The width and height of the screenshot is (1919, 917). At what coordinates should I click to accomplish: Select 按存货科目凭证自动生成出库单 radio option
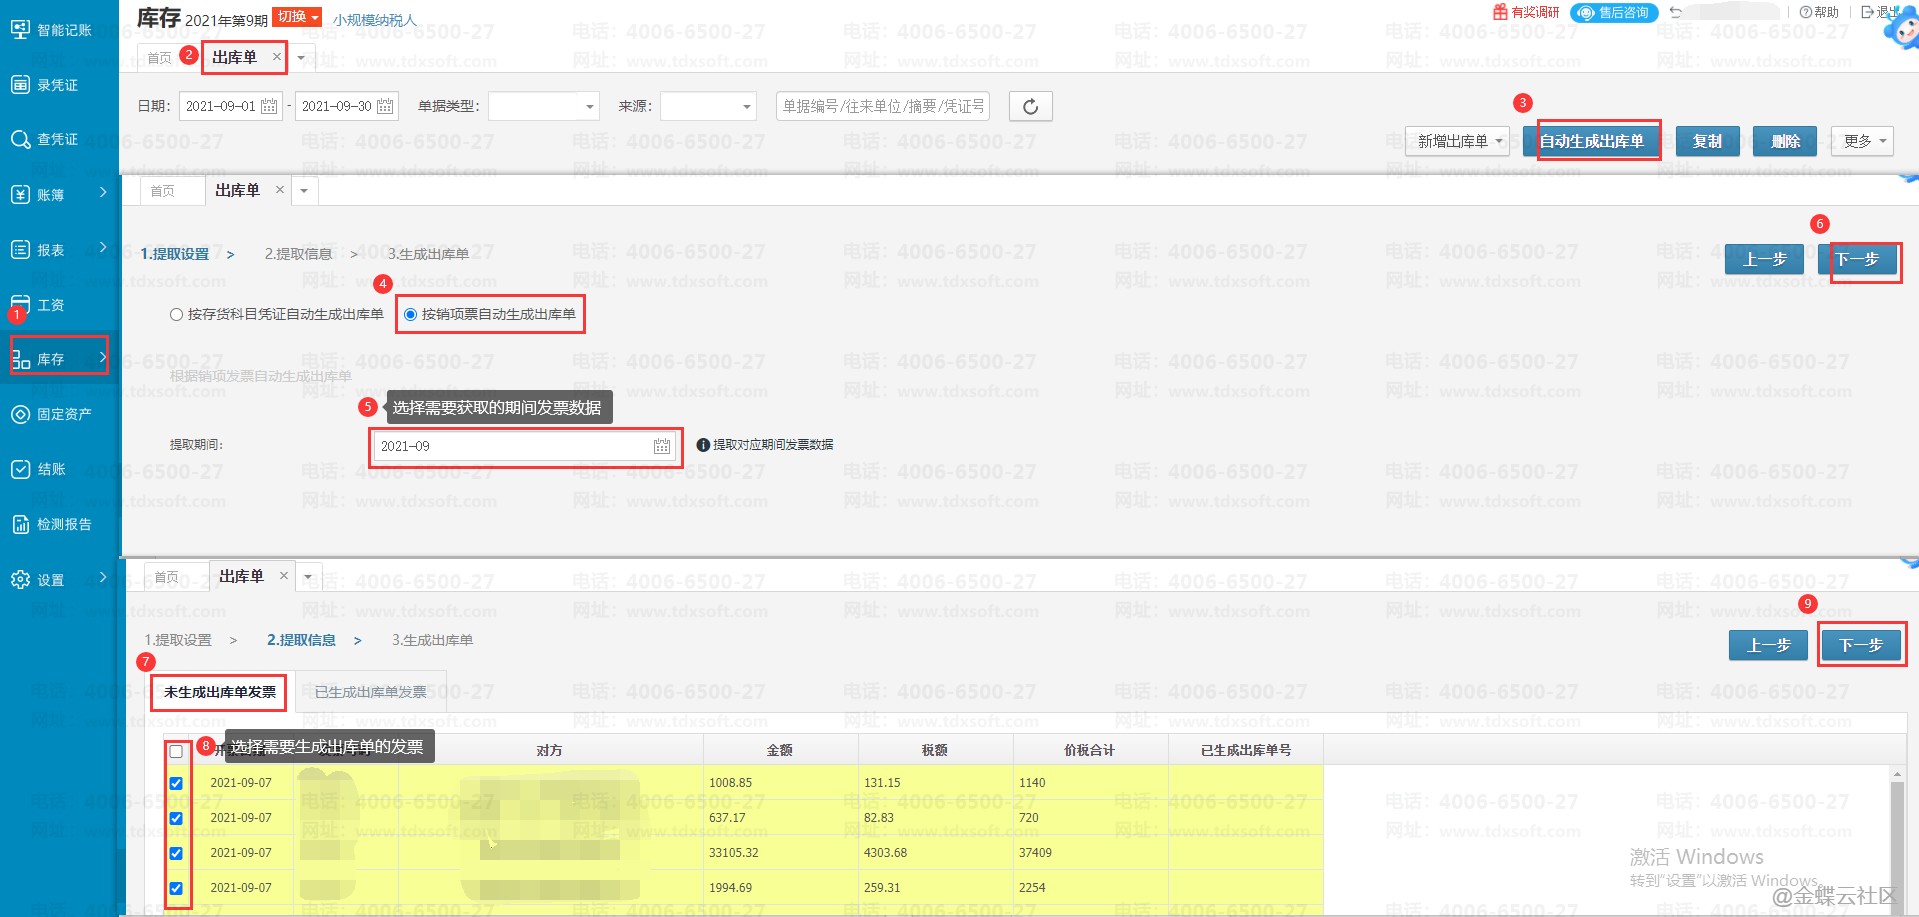click(177, 314)
